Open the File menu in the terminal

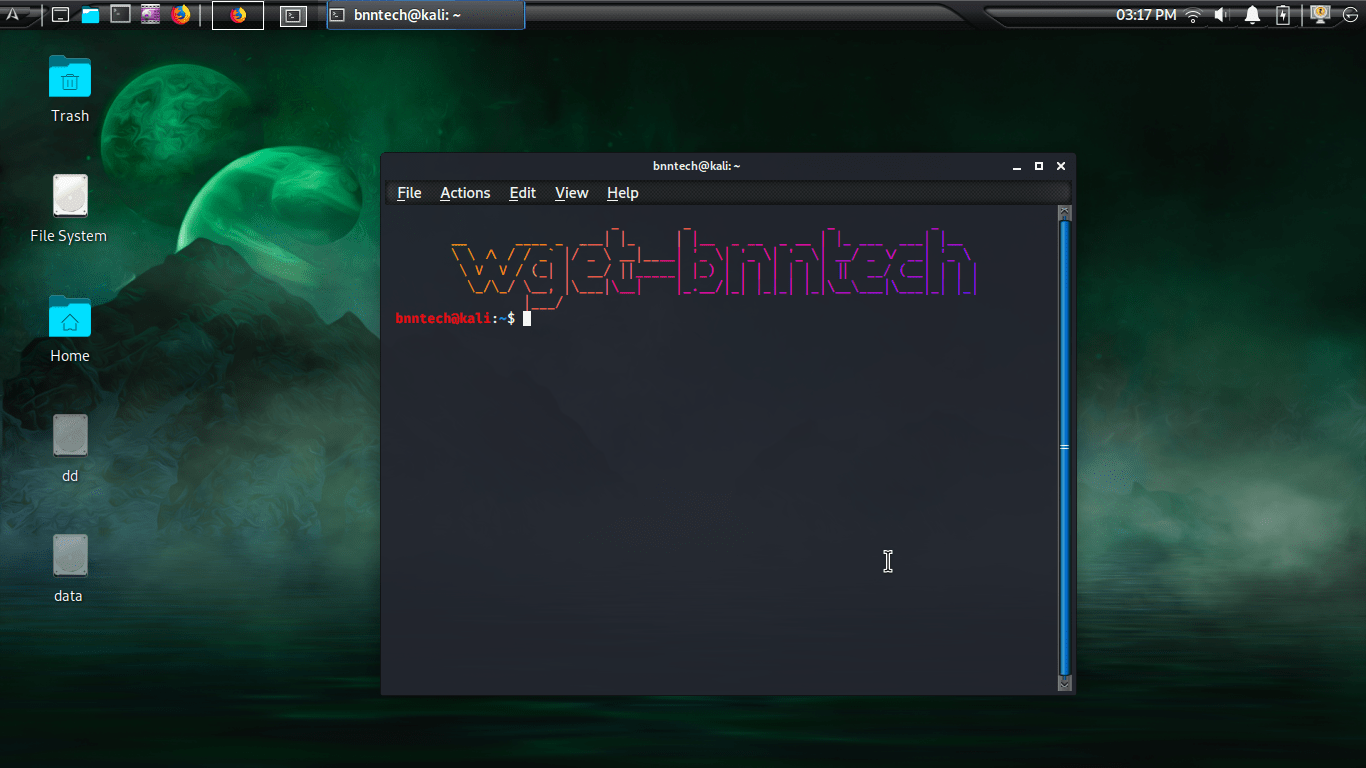408,192
